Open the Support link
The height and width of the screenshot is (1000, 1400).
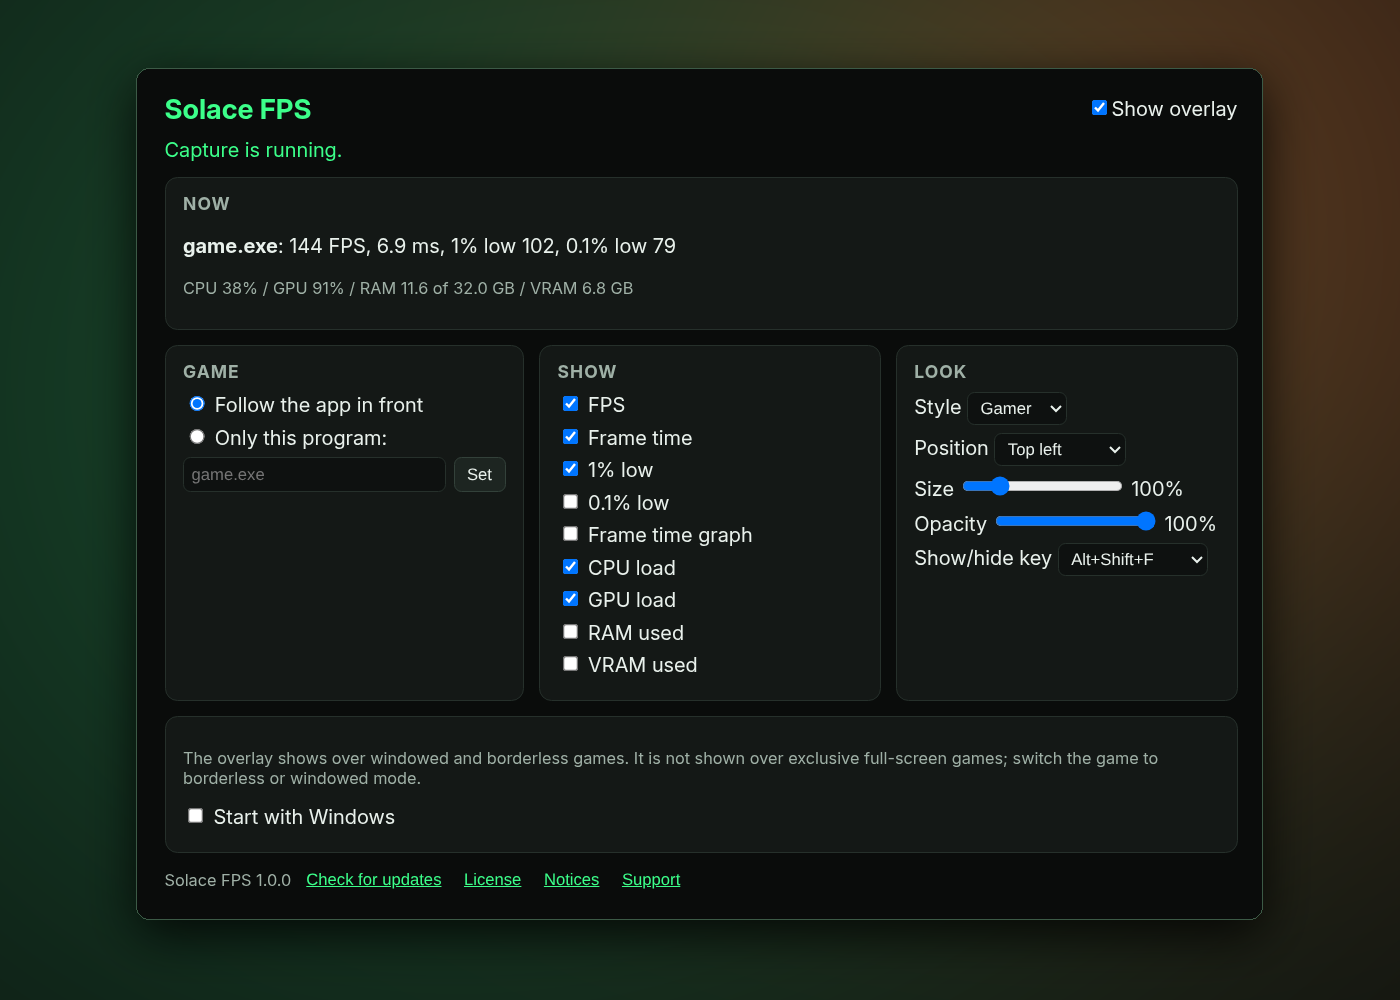[651, 880]
